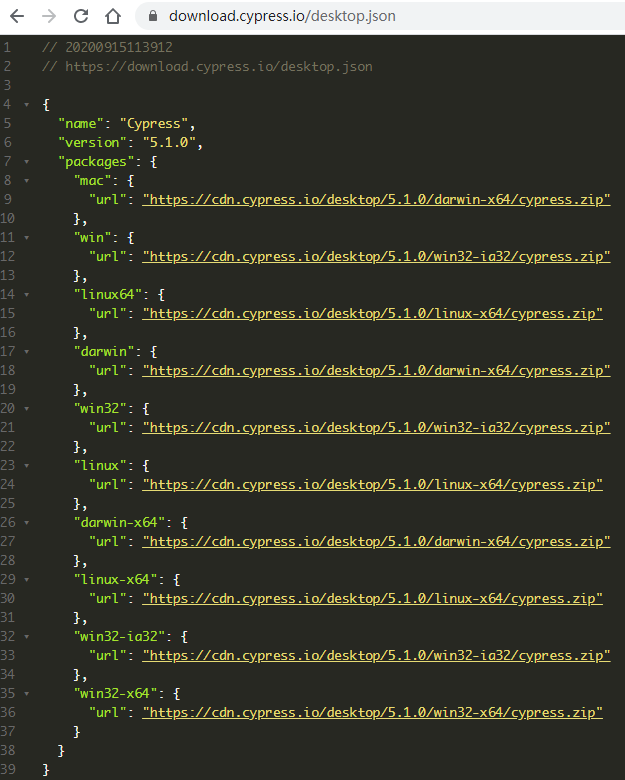Open the win win32-ia32 zip link on line 12

click(x=376, y=257)
